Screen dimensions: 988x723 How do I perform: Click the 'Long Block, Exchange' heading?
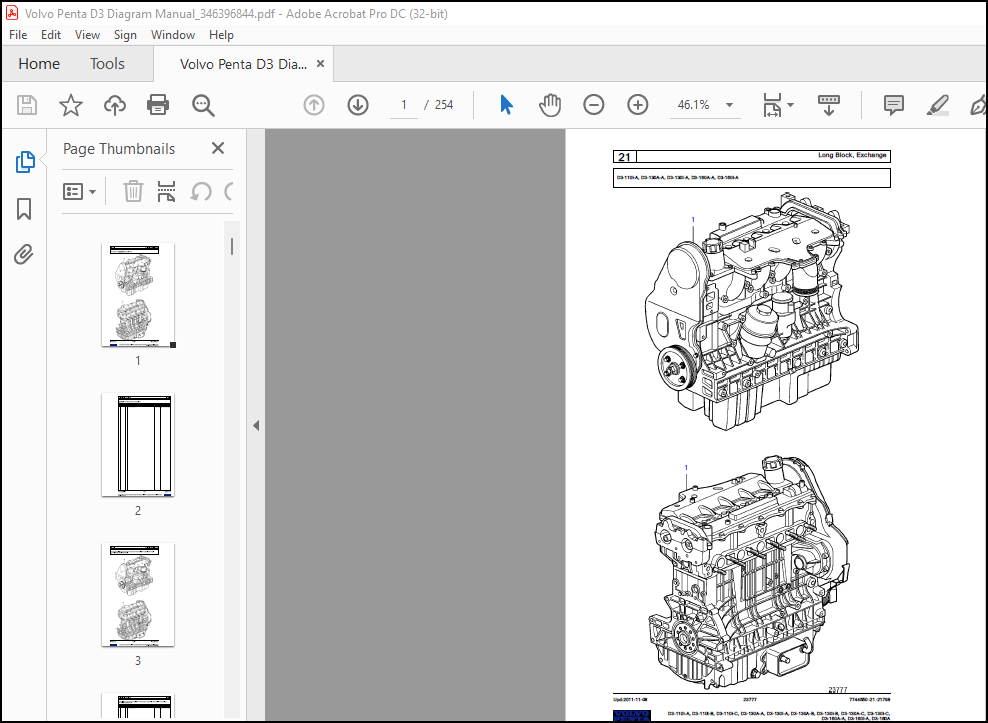coord(852,155)
